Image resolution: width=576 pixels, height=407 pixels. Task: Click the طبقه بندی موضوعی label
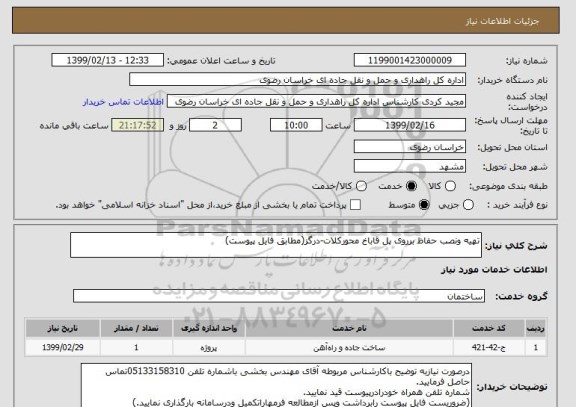point(508,186)
